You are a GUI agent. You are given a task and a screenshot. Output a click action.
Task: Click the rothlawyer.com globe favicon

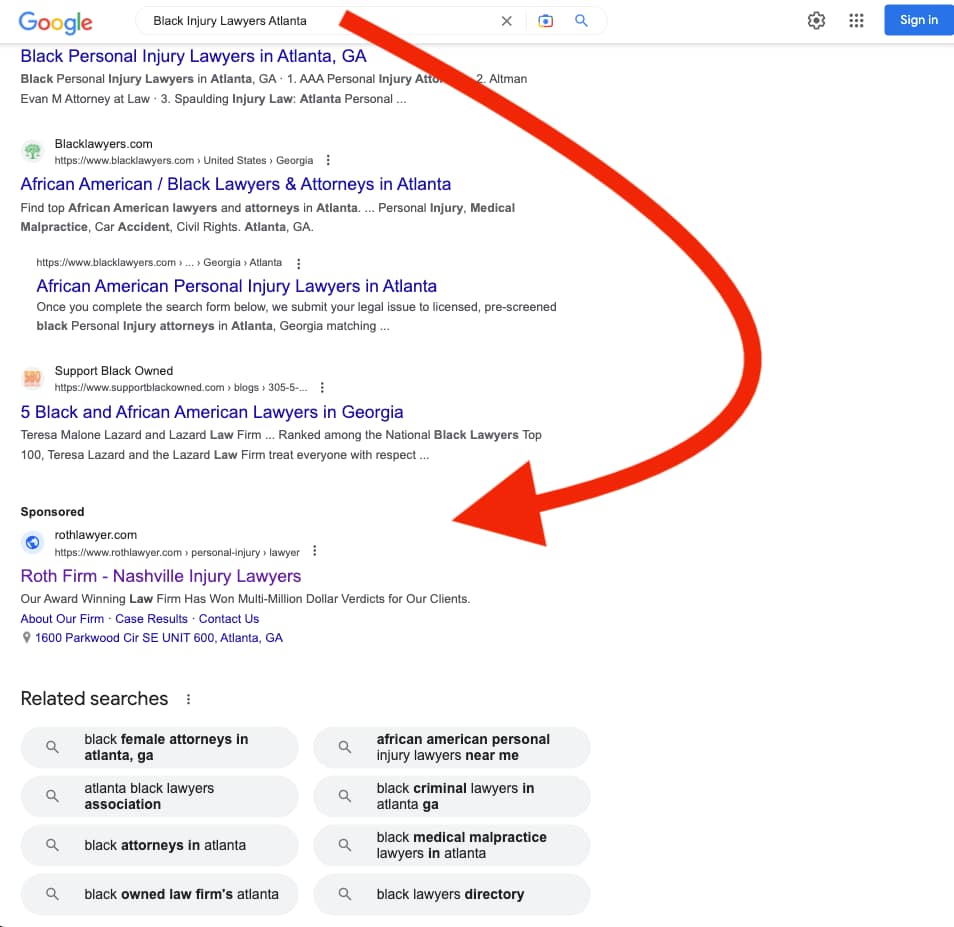point(32,542)
